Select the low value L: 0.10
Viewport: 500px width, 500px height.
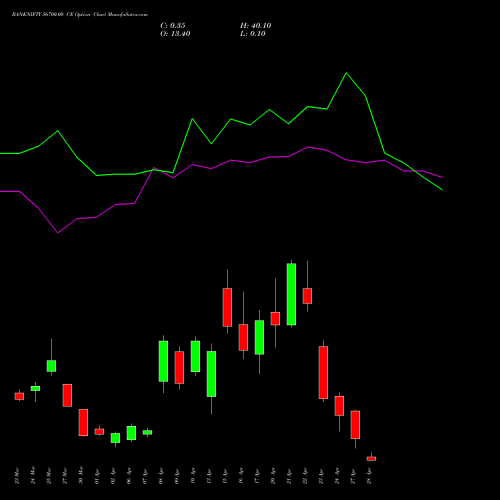pos(253,34)
